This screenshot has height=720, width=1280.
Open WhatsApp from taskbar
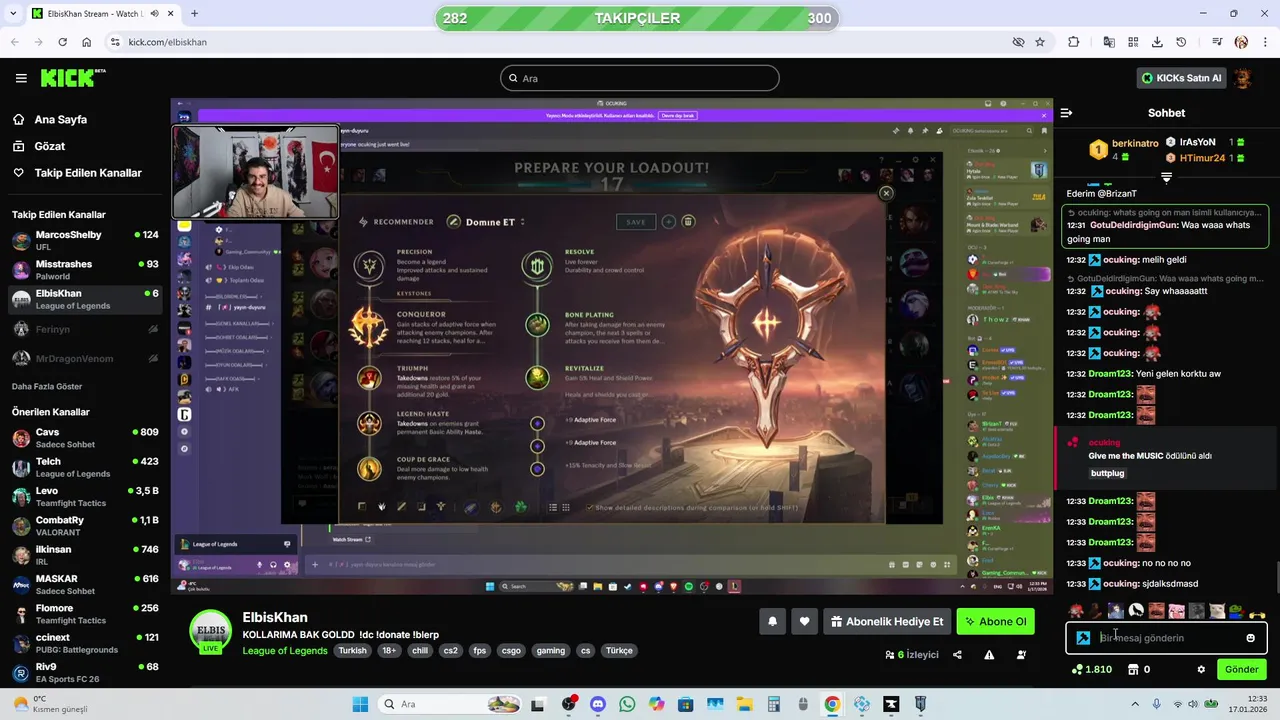(627, 704)
